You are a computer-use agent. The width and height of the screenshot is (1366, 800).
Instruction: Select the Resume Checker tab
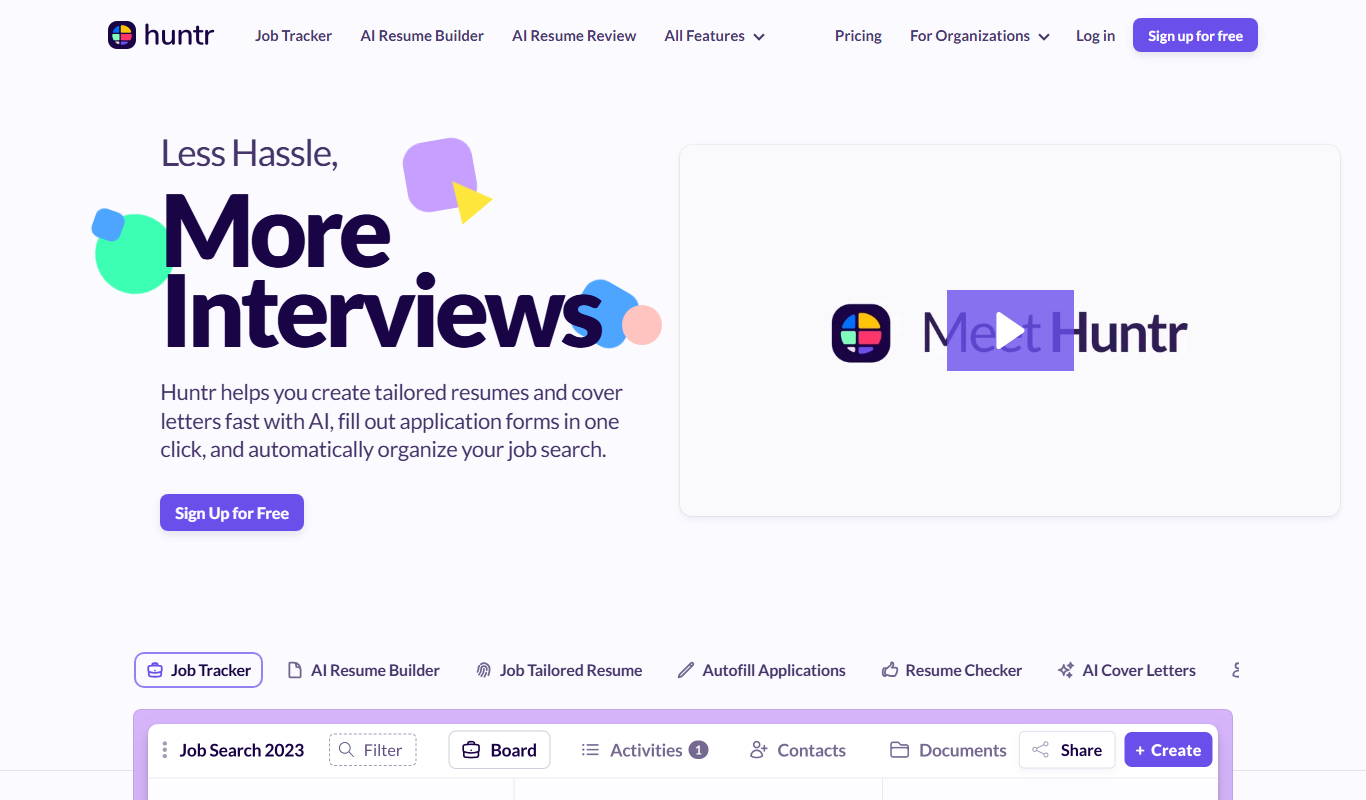coord(952,670)
